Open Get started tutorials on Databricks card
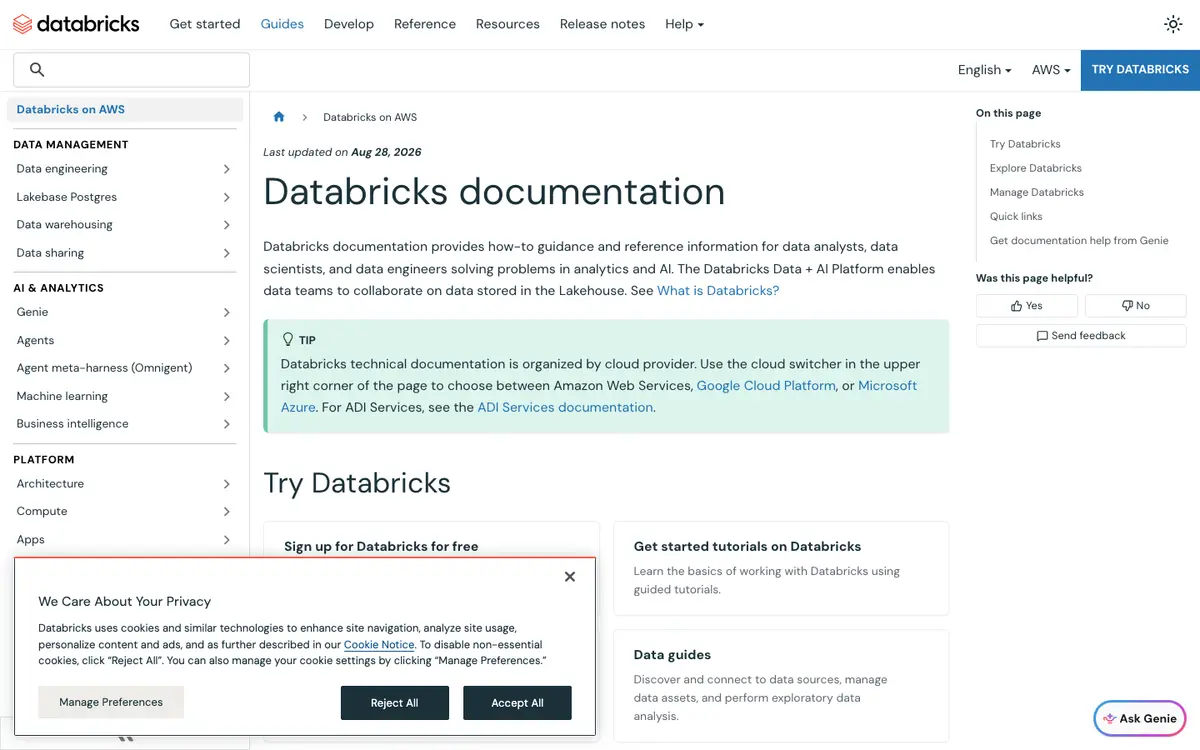This screenshot has height=750, width=1200. pyautogui.click(x=781, y=568)
